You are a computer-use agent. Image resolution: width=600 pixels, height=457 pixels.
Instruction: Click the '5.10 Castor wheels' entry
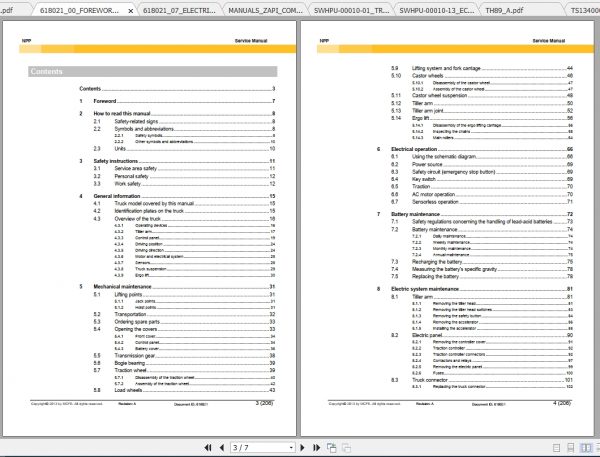tap(482, 76)
